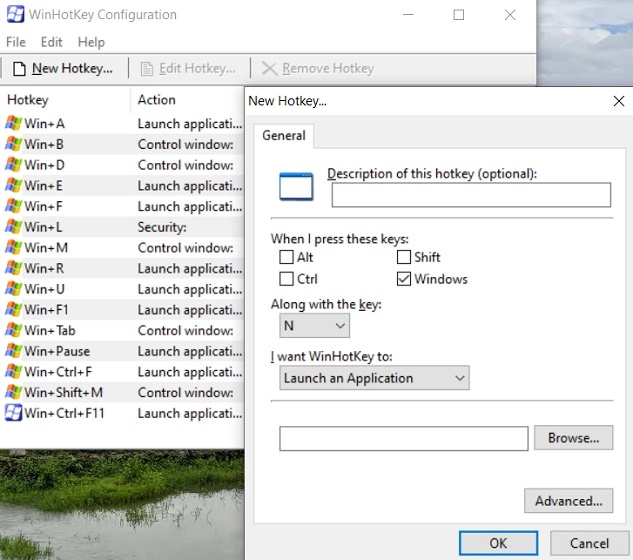Click WinHotKey app icon in title bar

[16, 15]
